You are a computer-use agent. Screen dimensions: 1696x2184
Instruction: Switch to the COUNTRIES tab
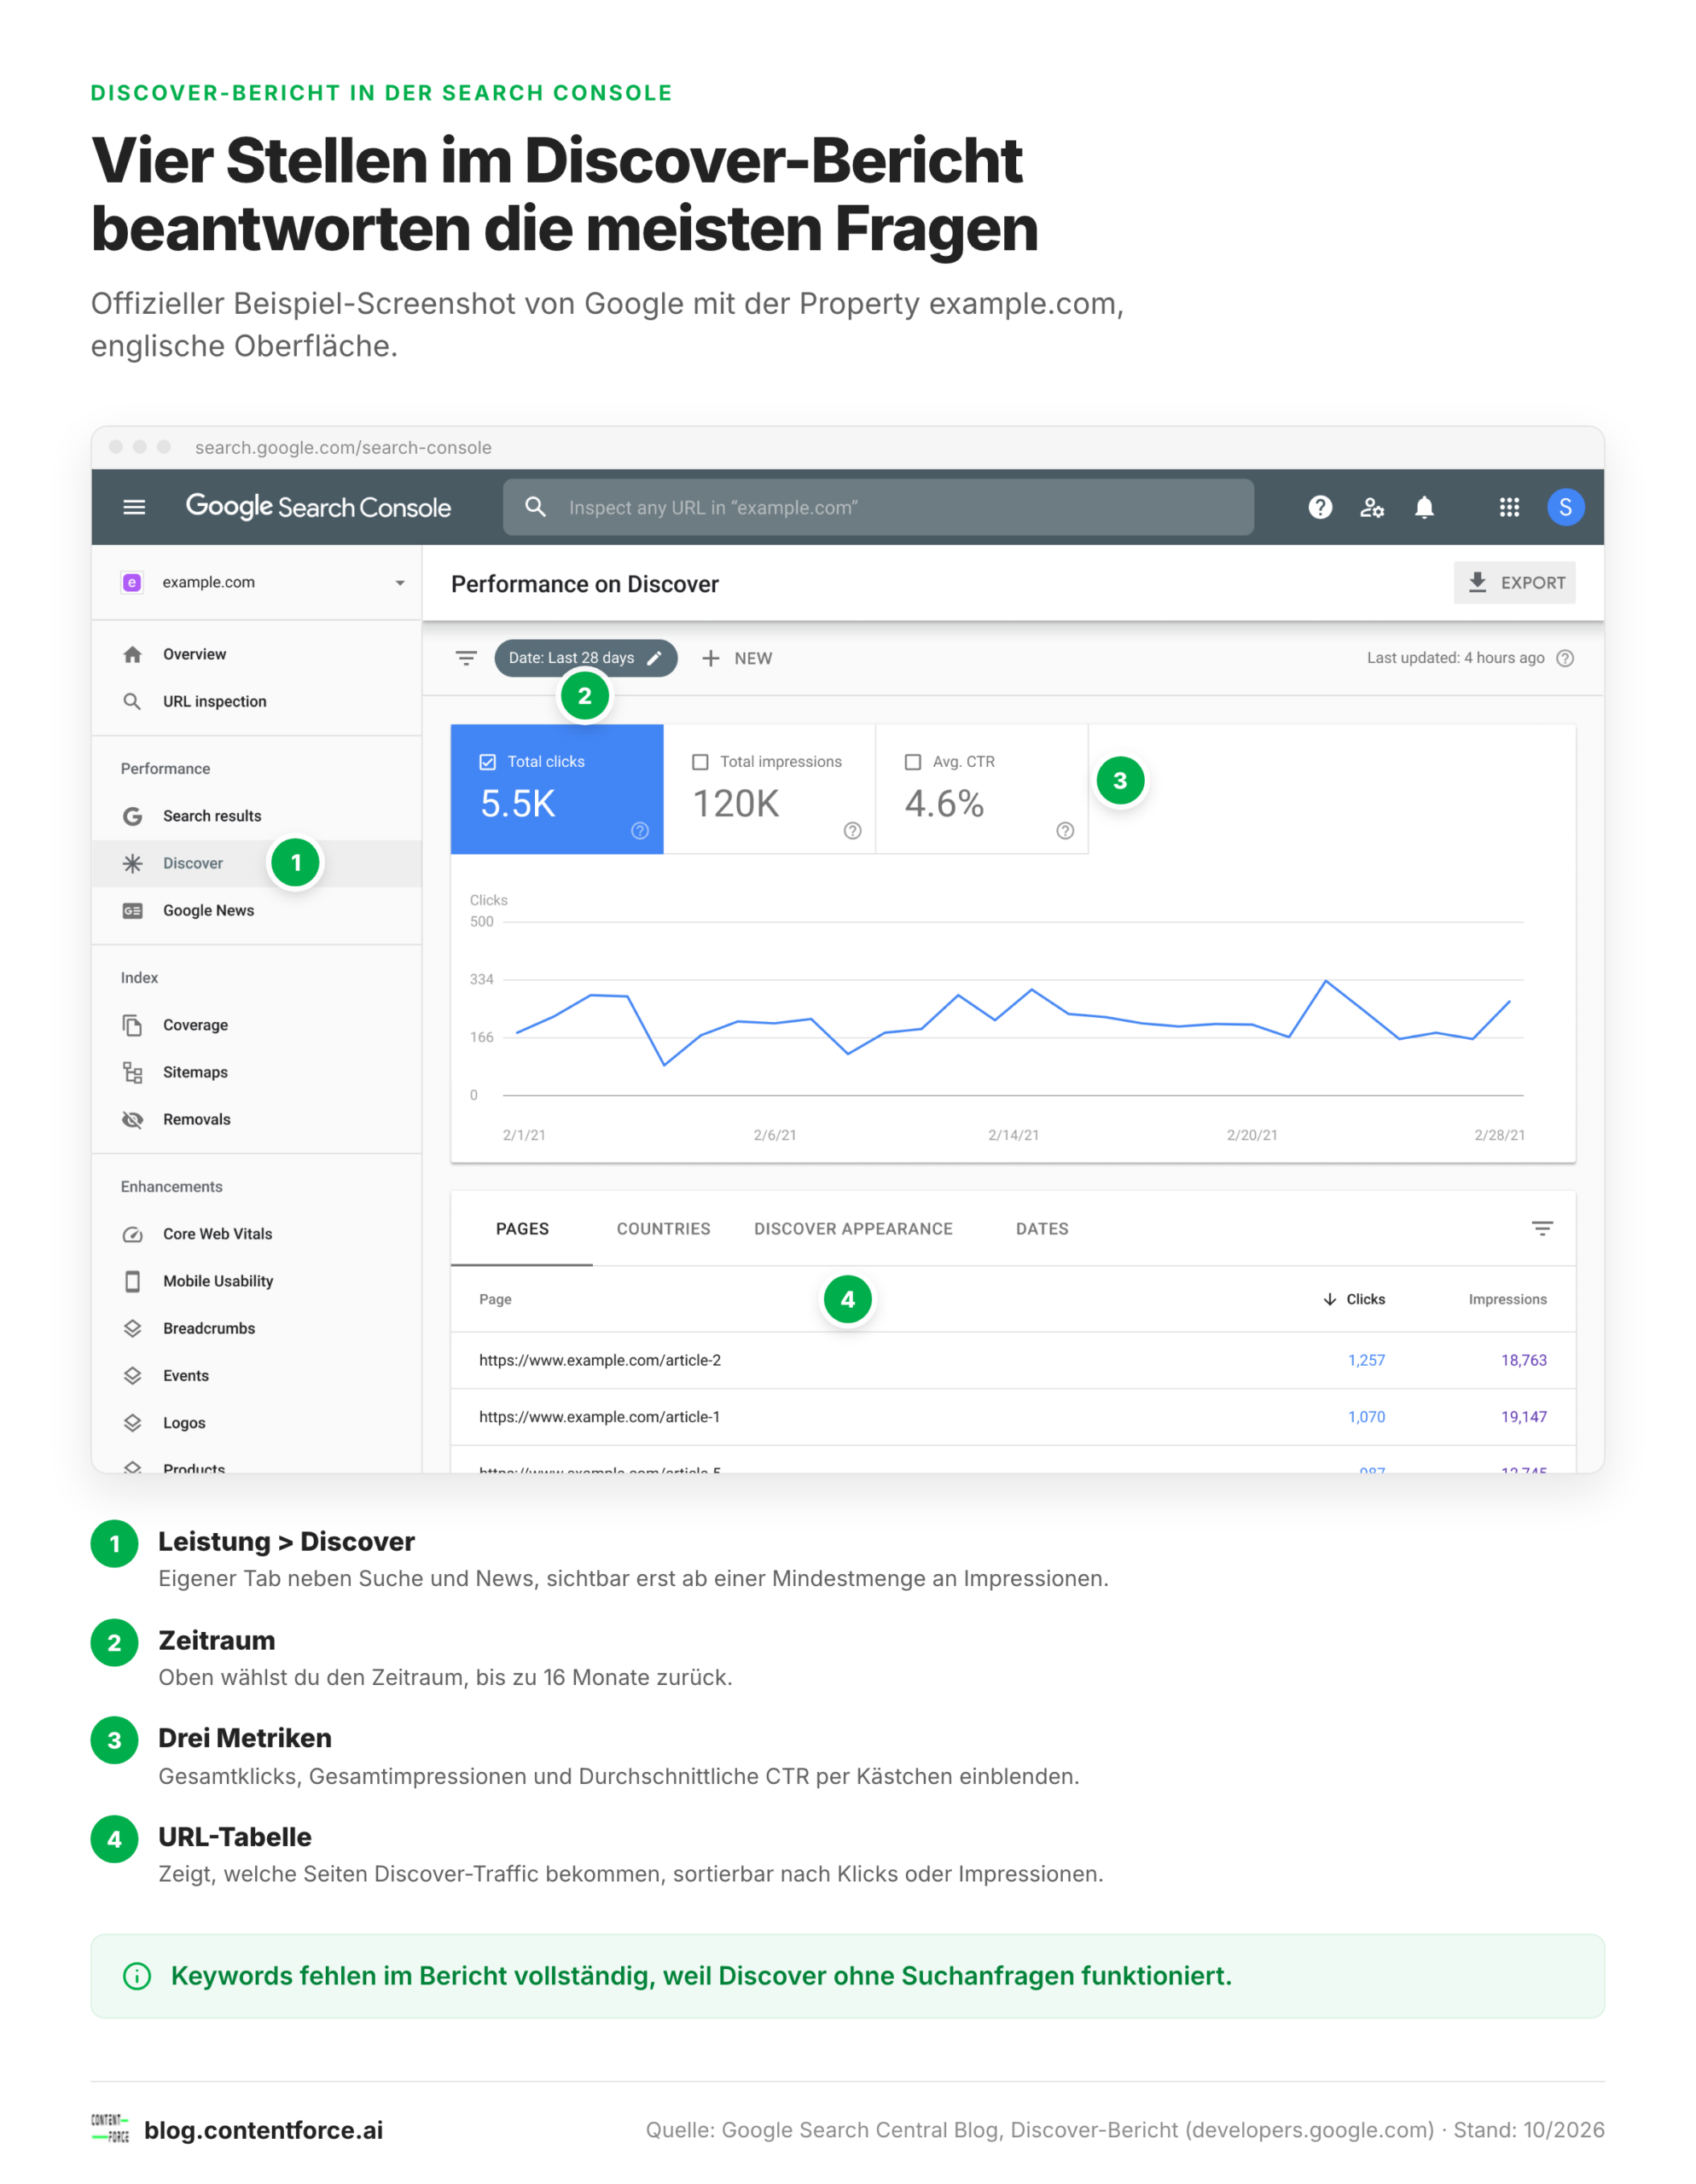tap(663, 1228)
